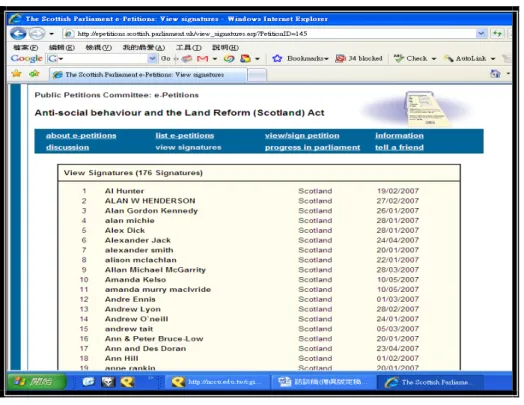Open Gmail icon in Google toolbar
This screenshot has height=405, width=524.
203,59
